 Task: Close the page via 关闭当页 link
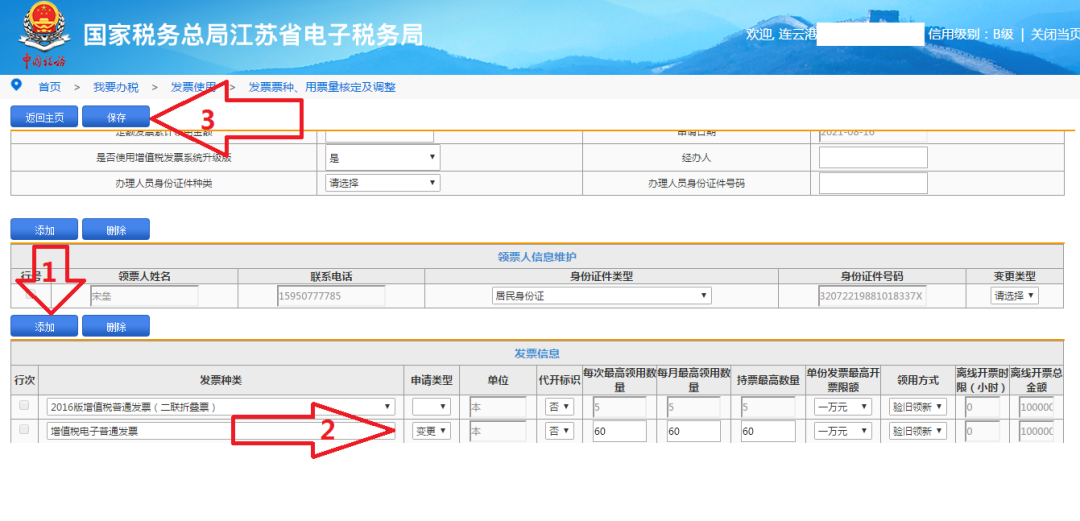coord(1055,34)
